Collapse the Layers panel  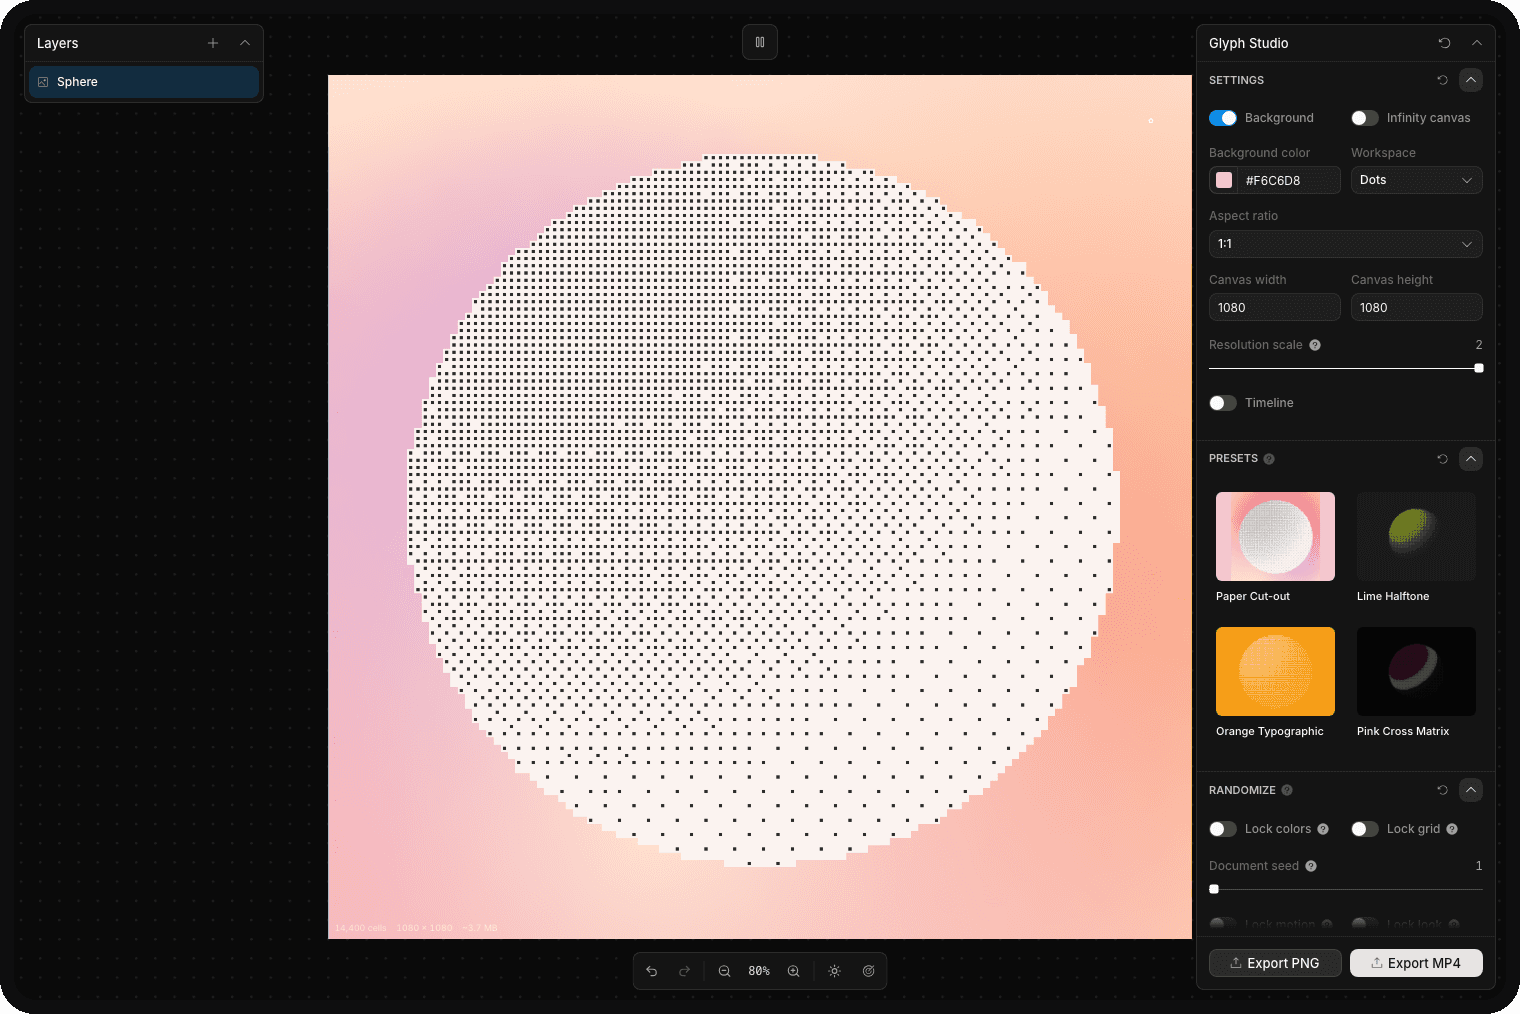(245, 43)
